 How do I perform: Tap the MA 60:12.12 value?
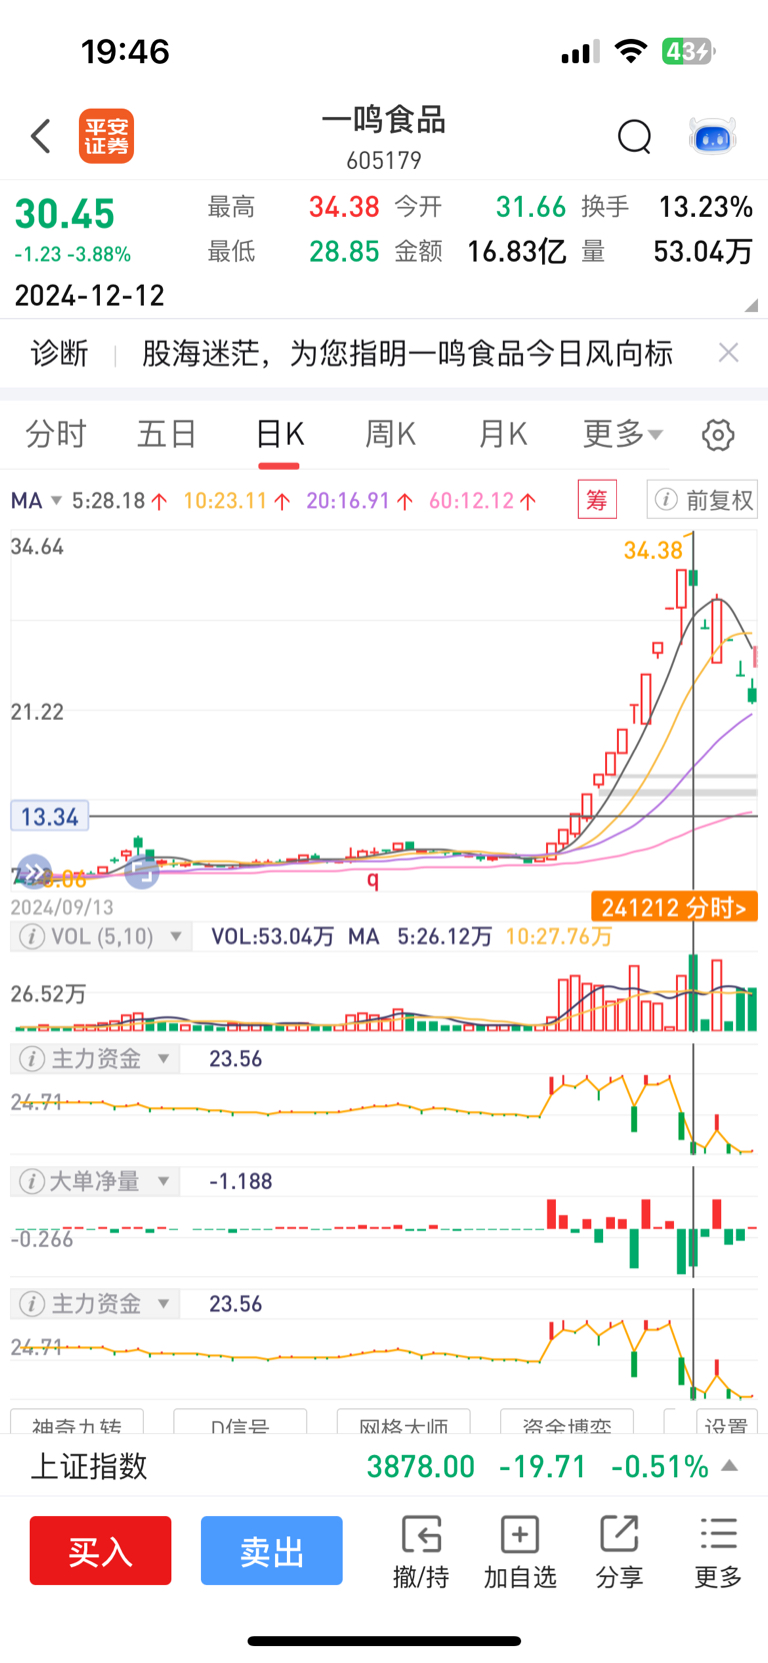click(483, 500)
